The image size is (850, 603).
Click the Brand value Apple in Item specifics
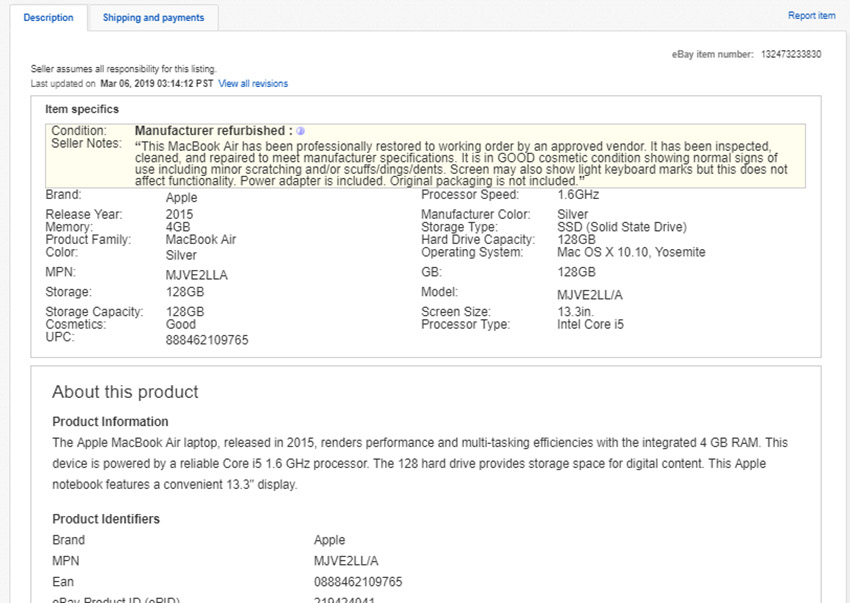pyautogui.click(x=182, y=198)
